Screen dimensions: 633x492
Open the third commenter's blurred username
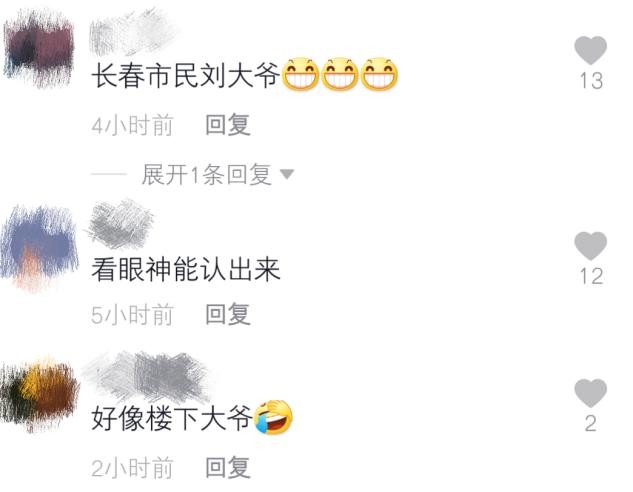coord(146,377)
